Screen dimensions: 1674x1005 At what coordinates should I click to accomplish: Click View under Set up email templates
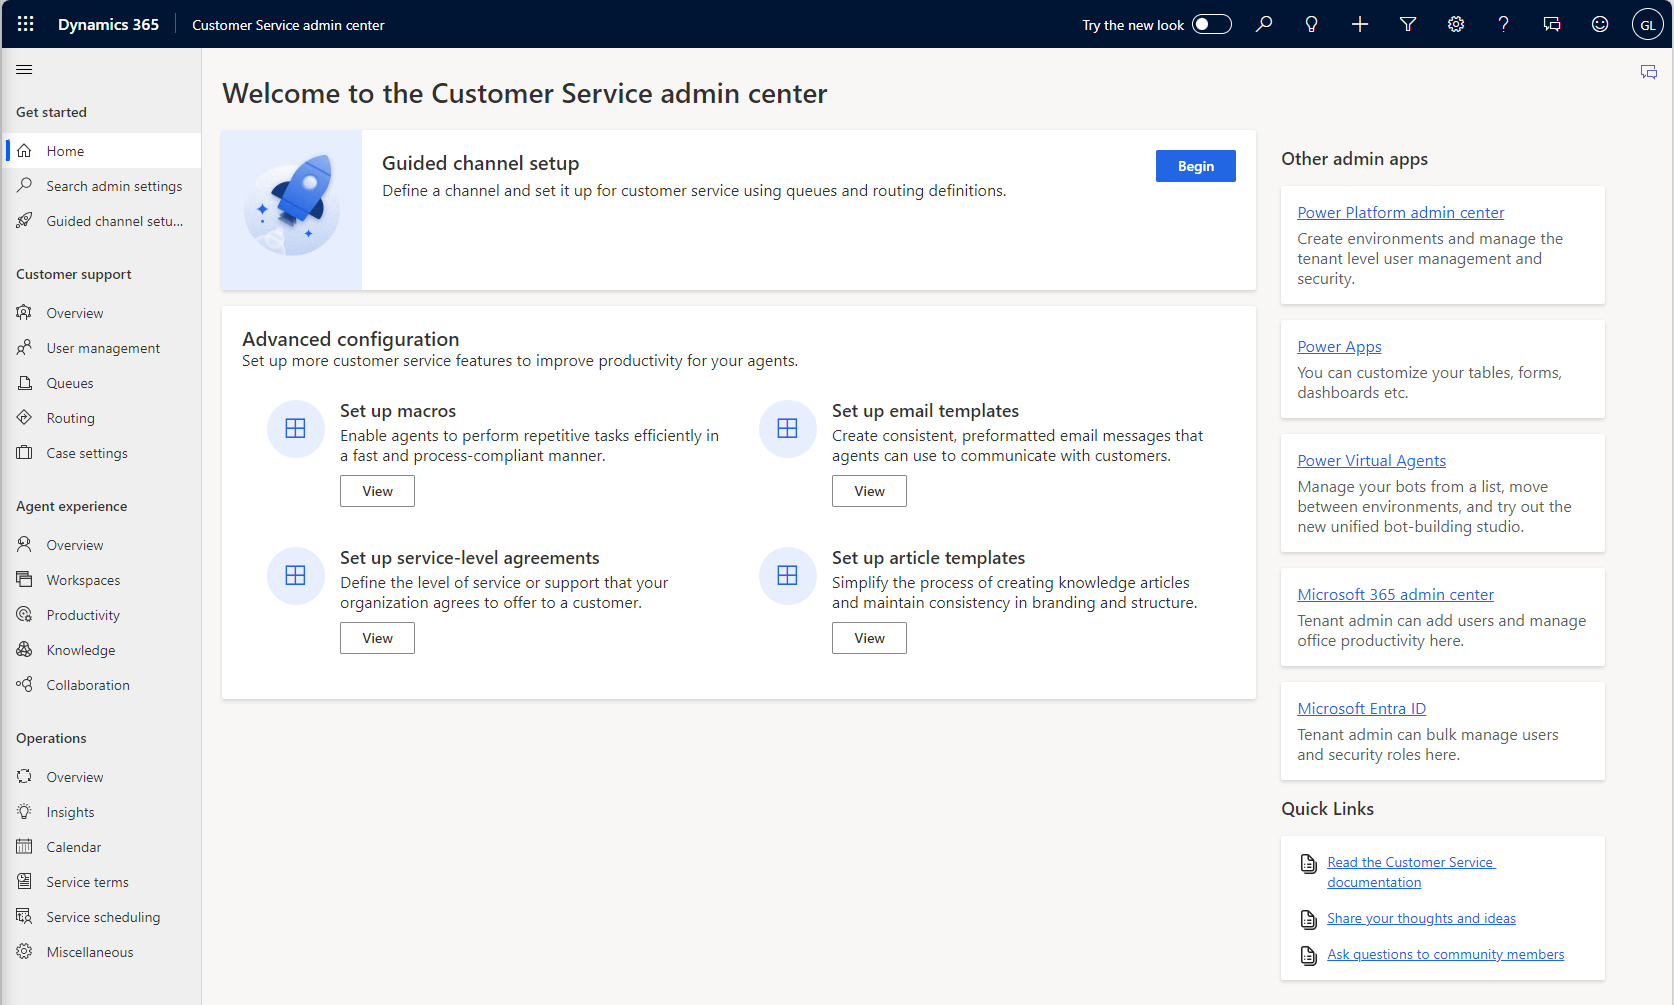coord(869,491)
